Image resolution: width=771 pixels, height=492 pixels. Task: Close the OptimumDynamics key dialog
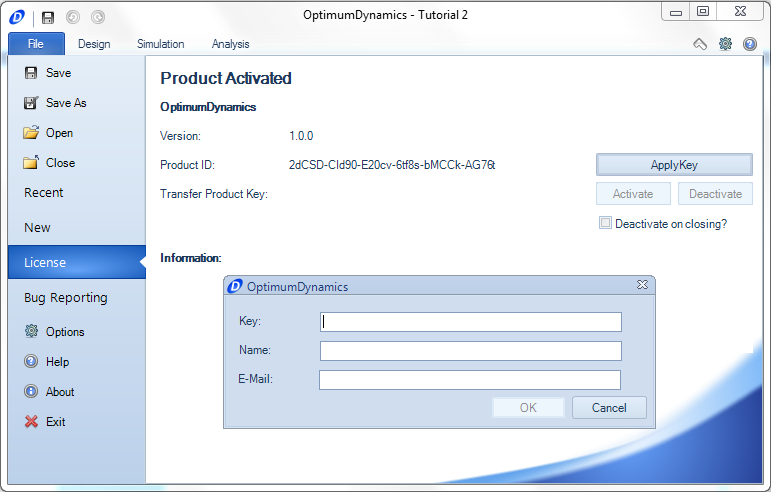[x=642, y=285]
